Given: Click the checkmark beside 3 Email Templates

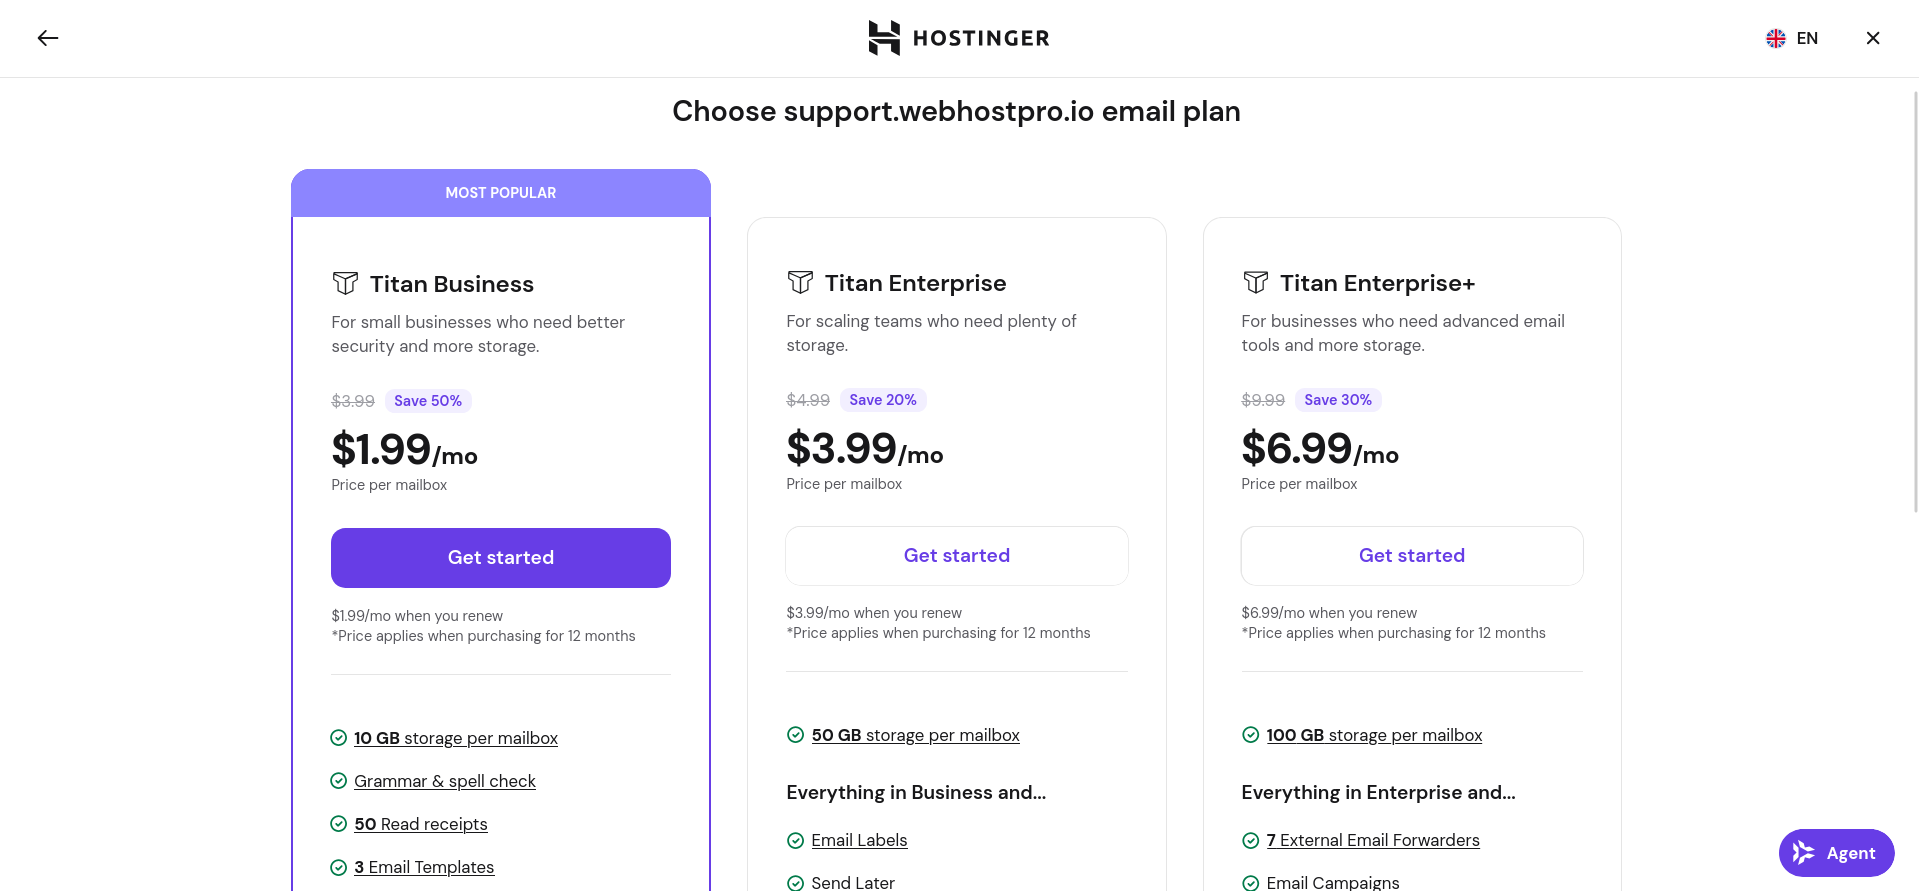Looking at the screenshot, I should [x=339, y=867].
